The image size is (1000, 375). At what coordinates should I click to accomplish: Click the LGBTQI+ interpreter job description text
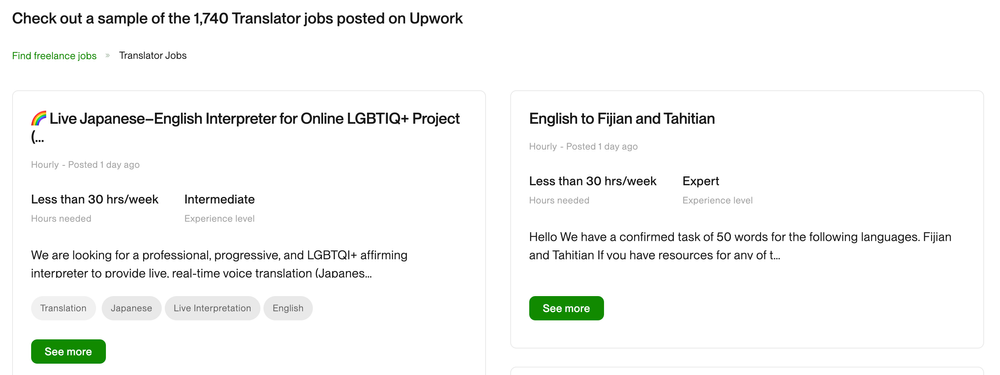pyautogui.click(x=219, y=265)
